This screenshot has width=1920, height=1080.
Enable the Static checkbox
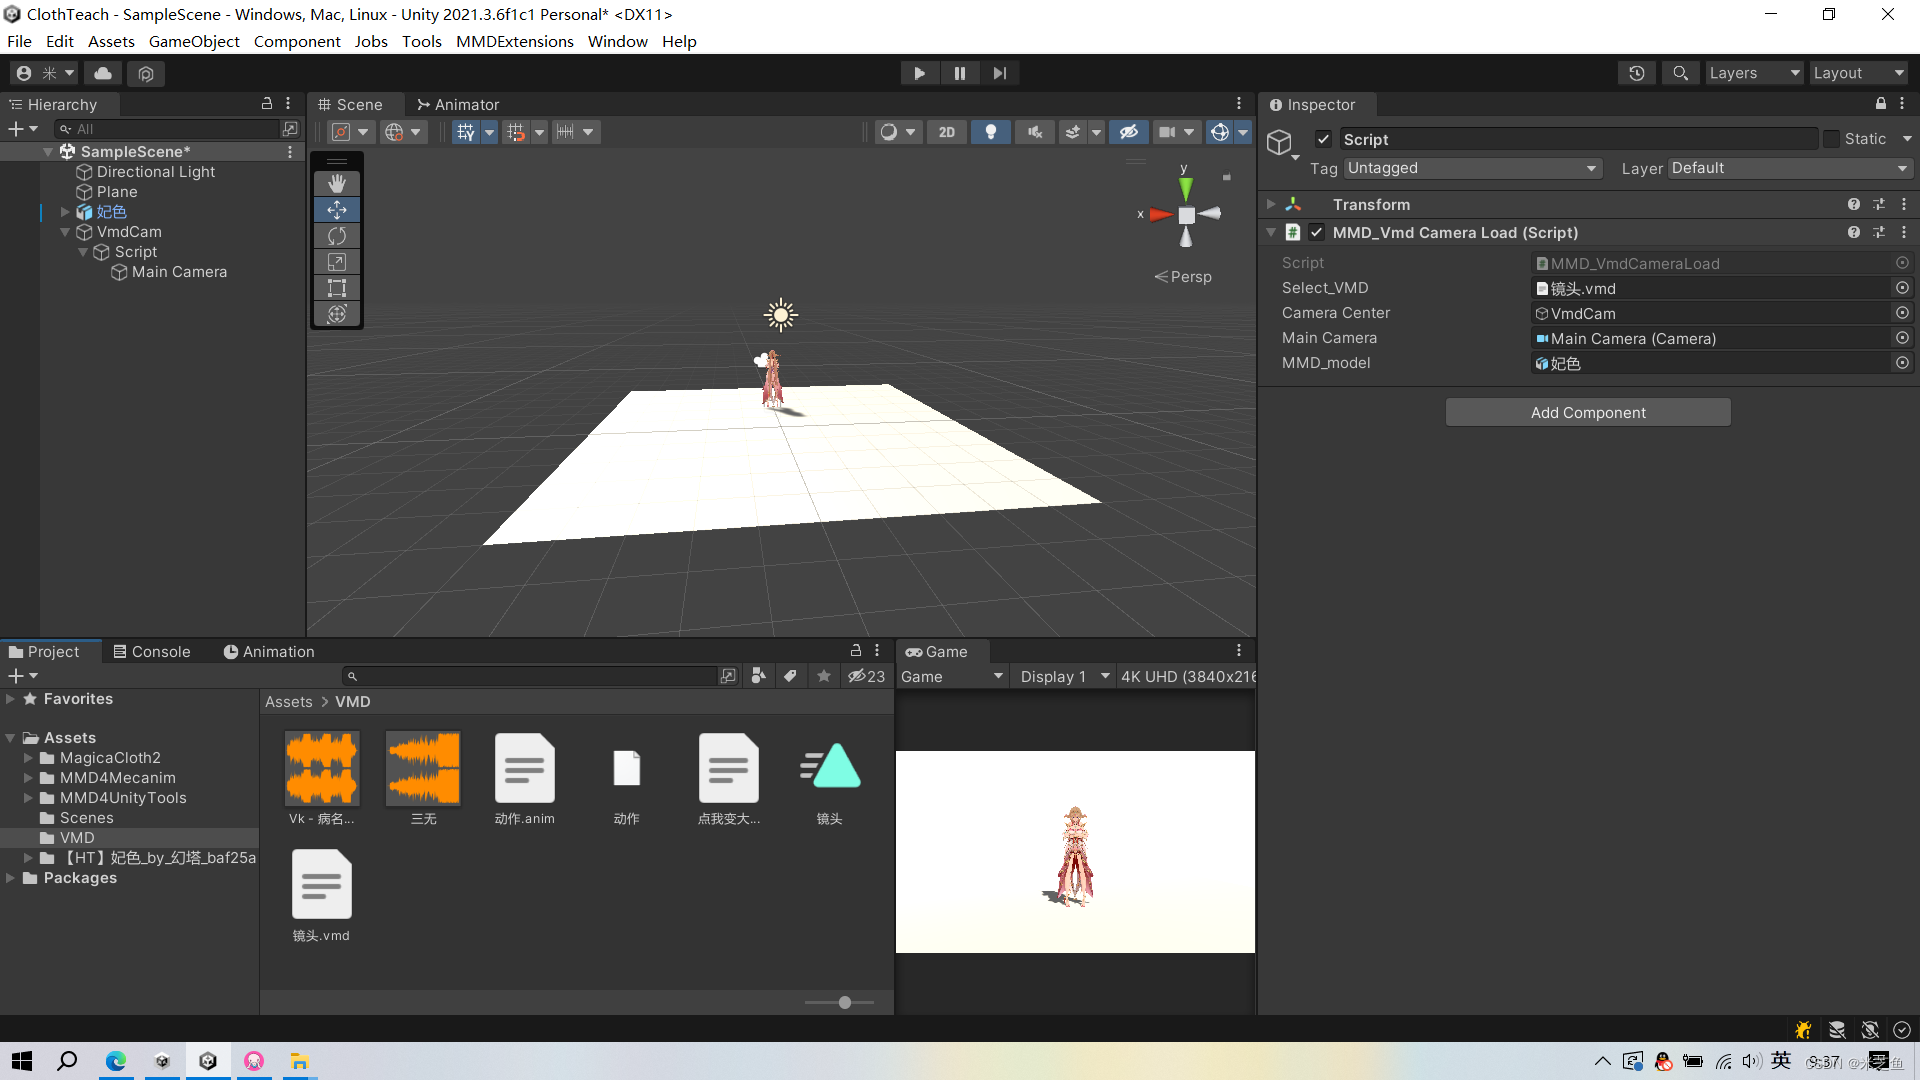[x=1831, y=139]
